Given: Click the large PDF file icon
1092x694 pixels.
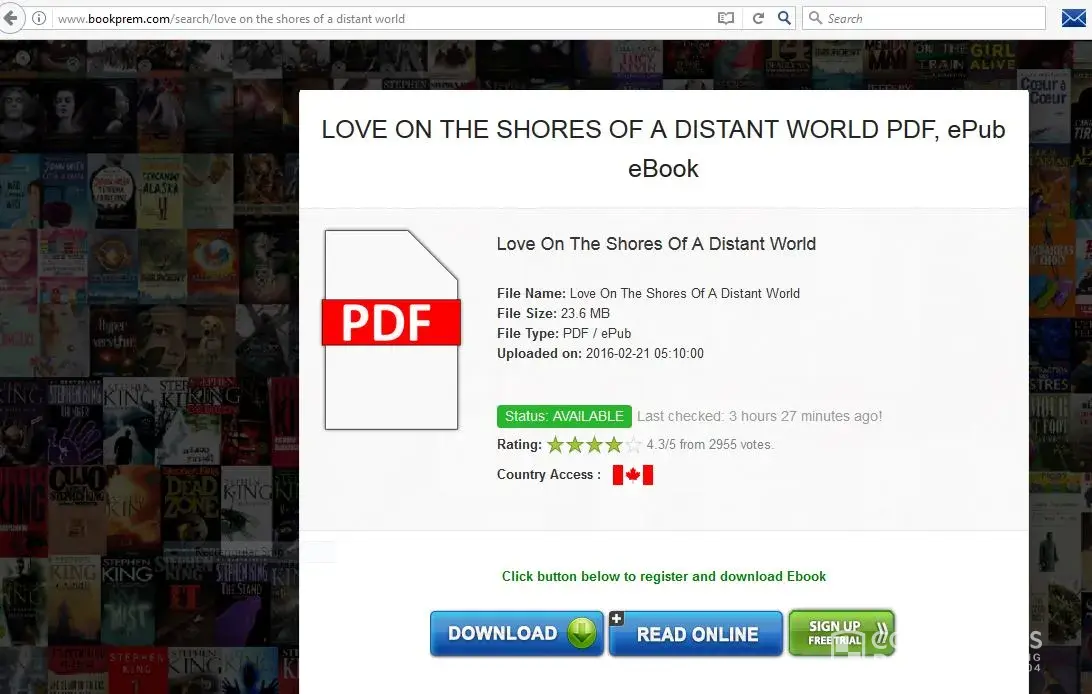Looking at the screenshot, I should 391,329.
